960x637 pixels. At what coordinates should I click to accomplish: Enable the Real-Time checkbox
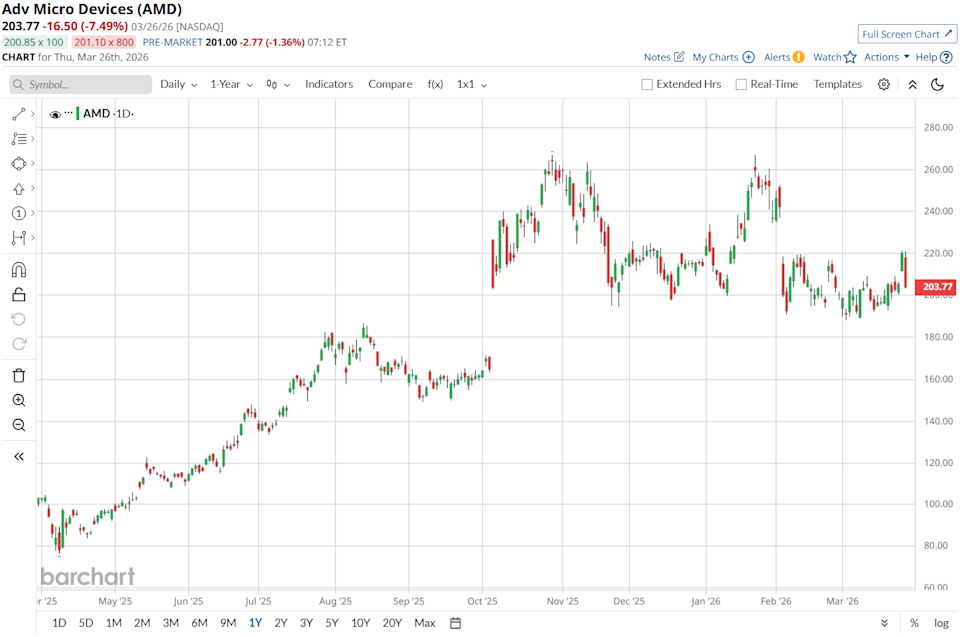pos(741,85)
